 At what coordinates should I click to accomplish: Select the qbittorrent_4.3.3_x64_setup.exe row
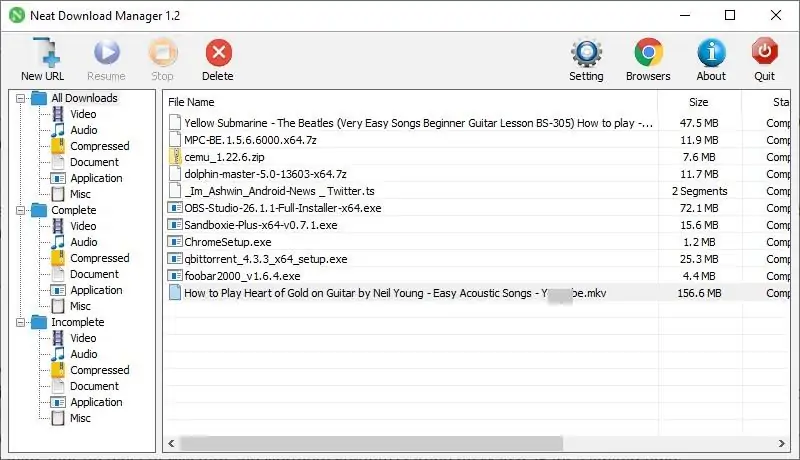(x=477, y=259)
